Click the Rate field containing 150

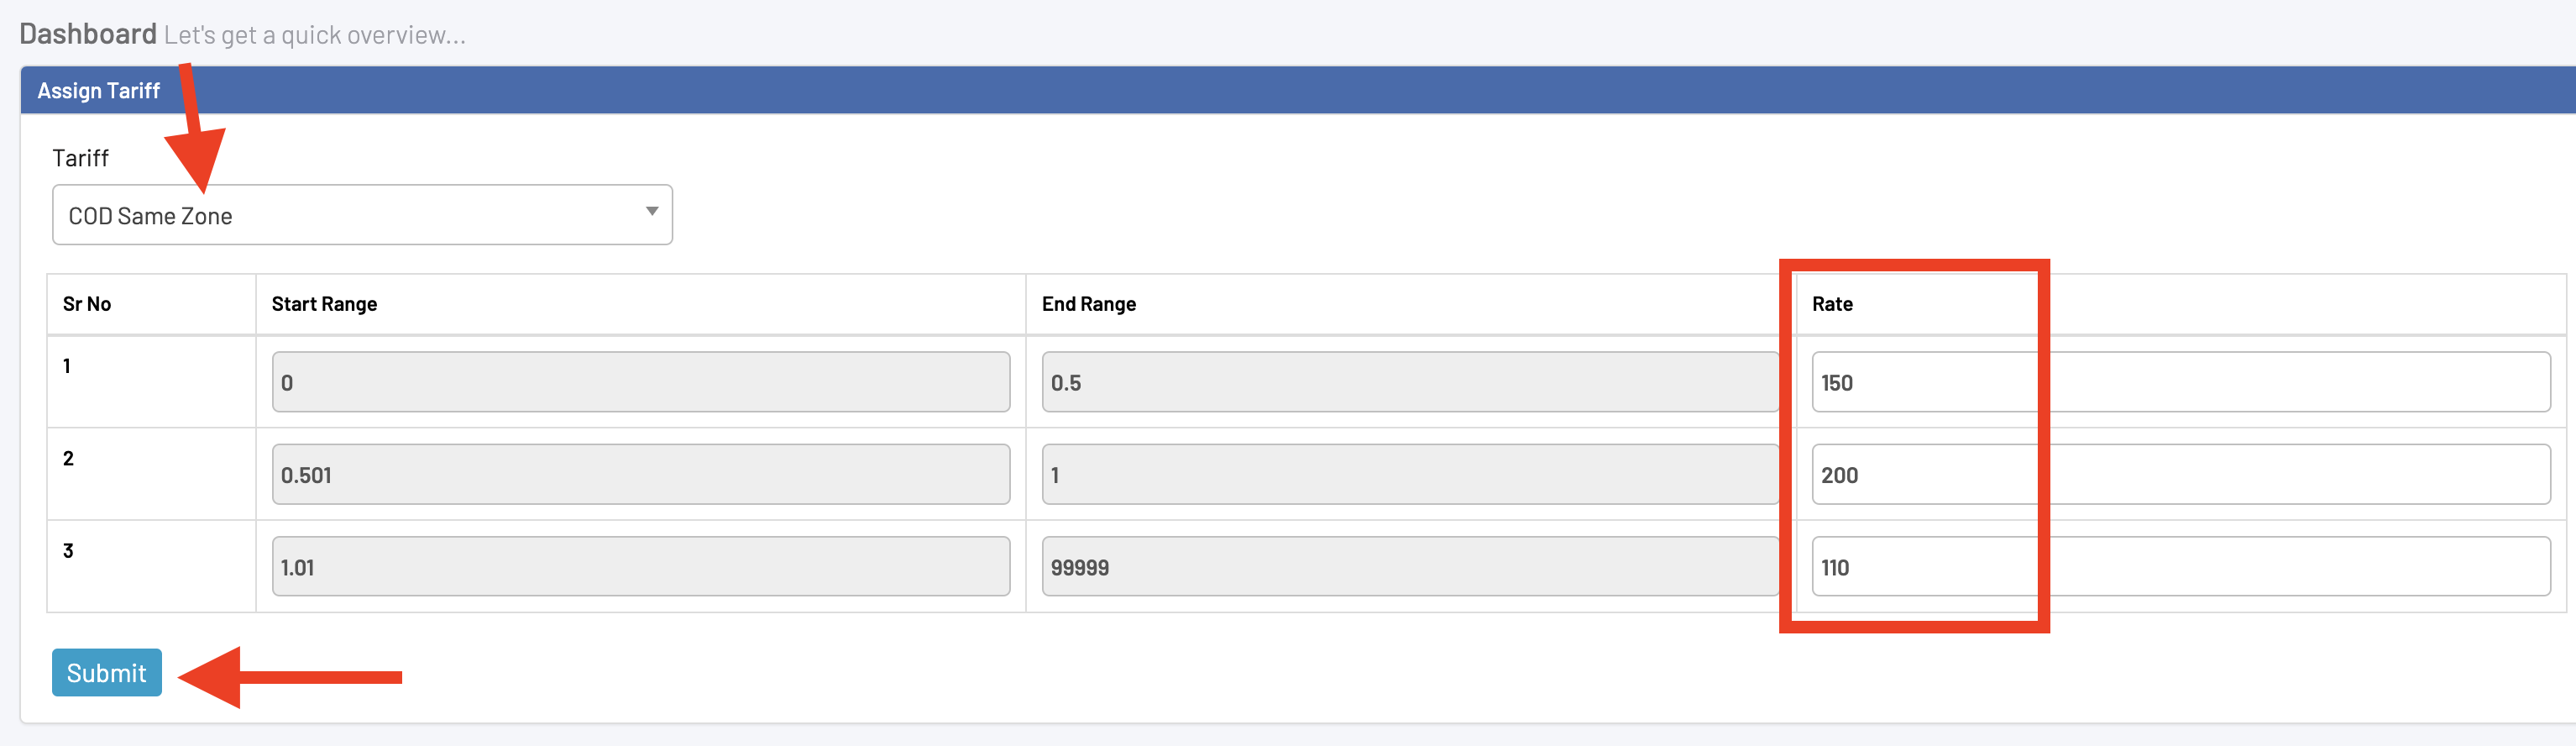pos(2181,381)
